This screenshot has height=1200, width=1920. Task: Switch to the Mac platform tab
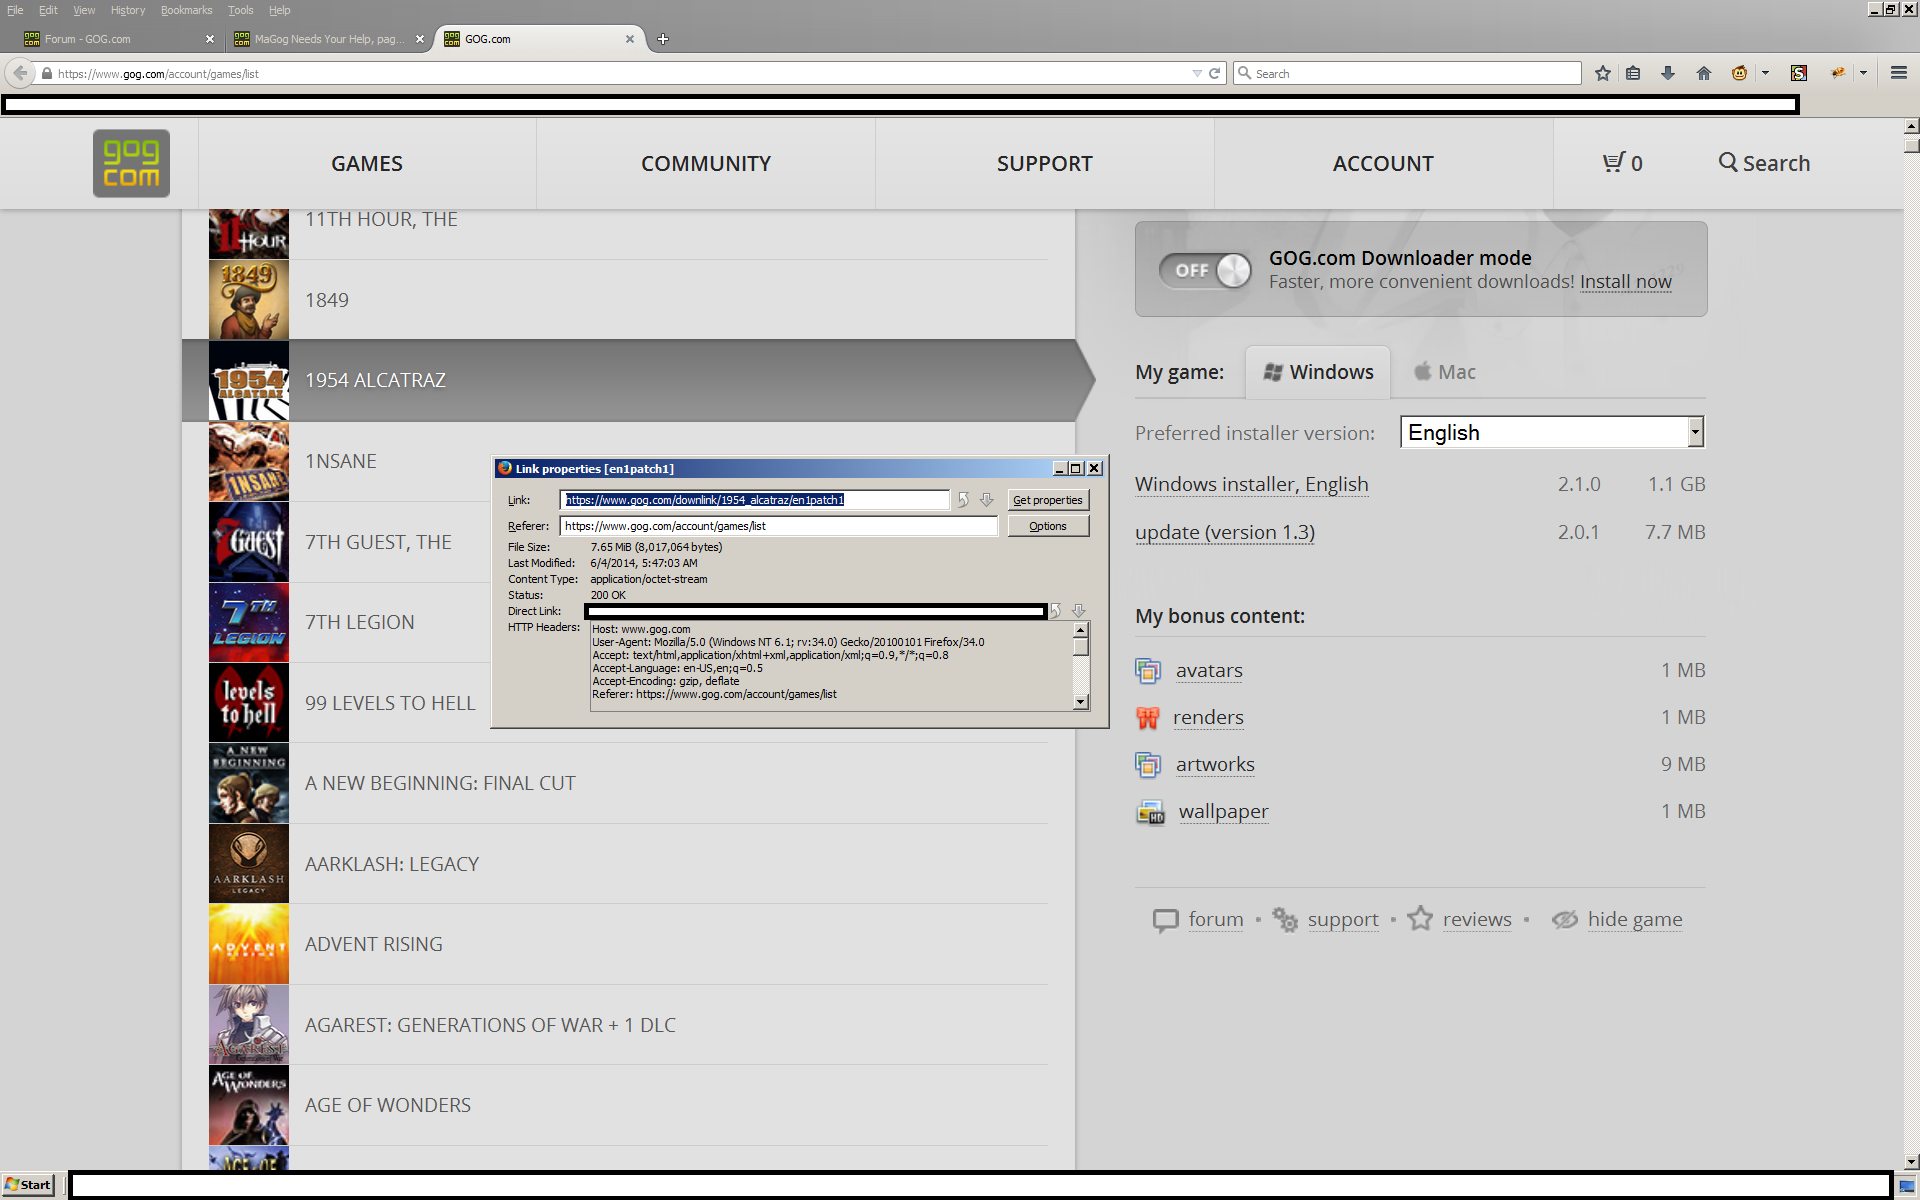tap(1444, 372)
